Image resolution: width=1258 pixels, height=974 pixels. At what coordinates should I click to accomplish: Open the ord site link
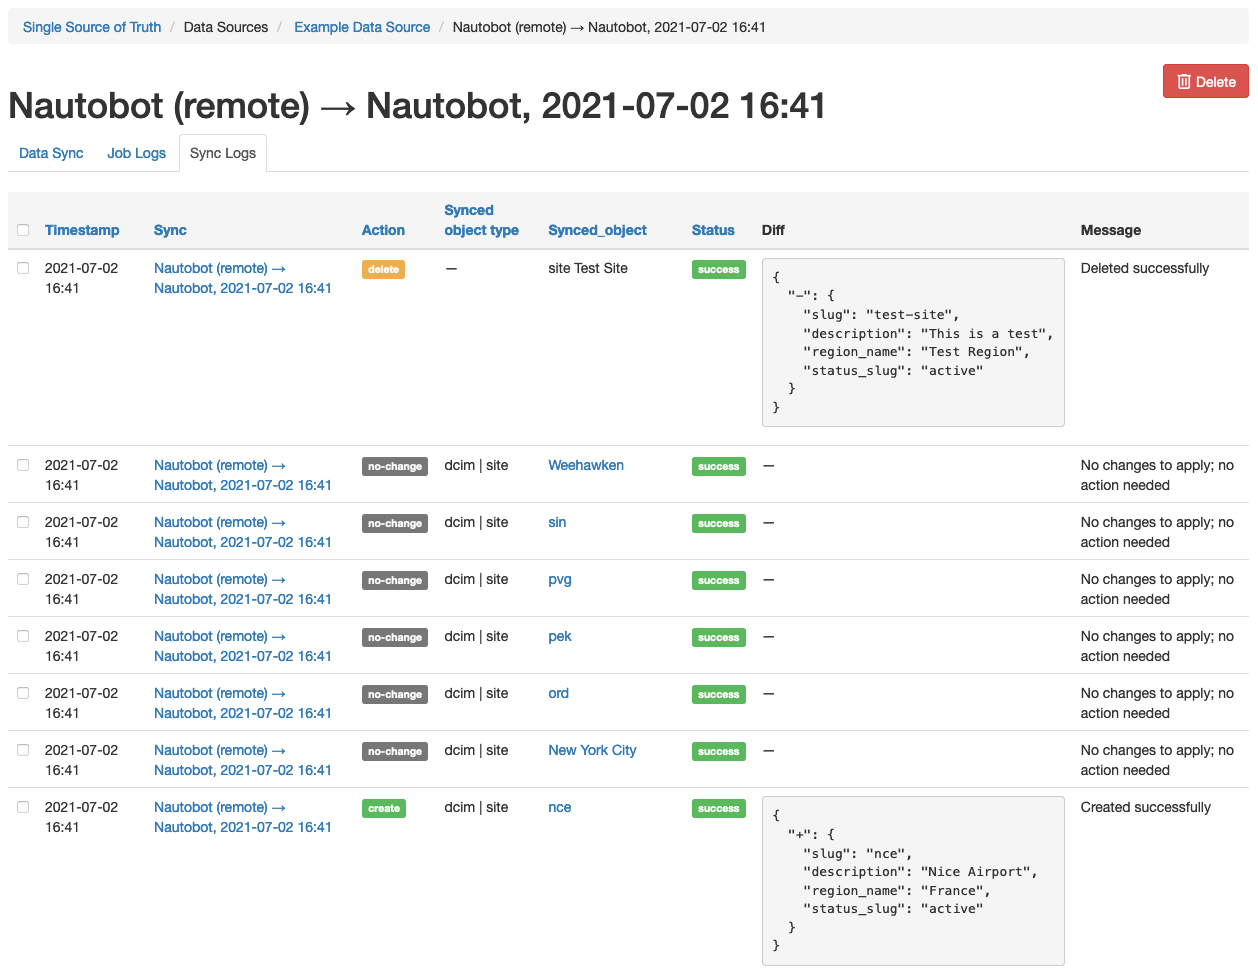[x=558, y=693]
